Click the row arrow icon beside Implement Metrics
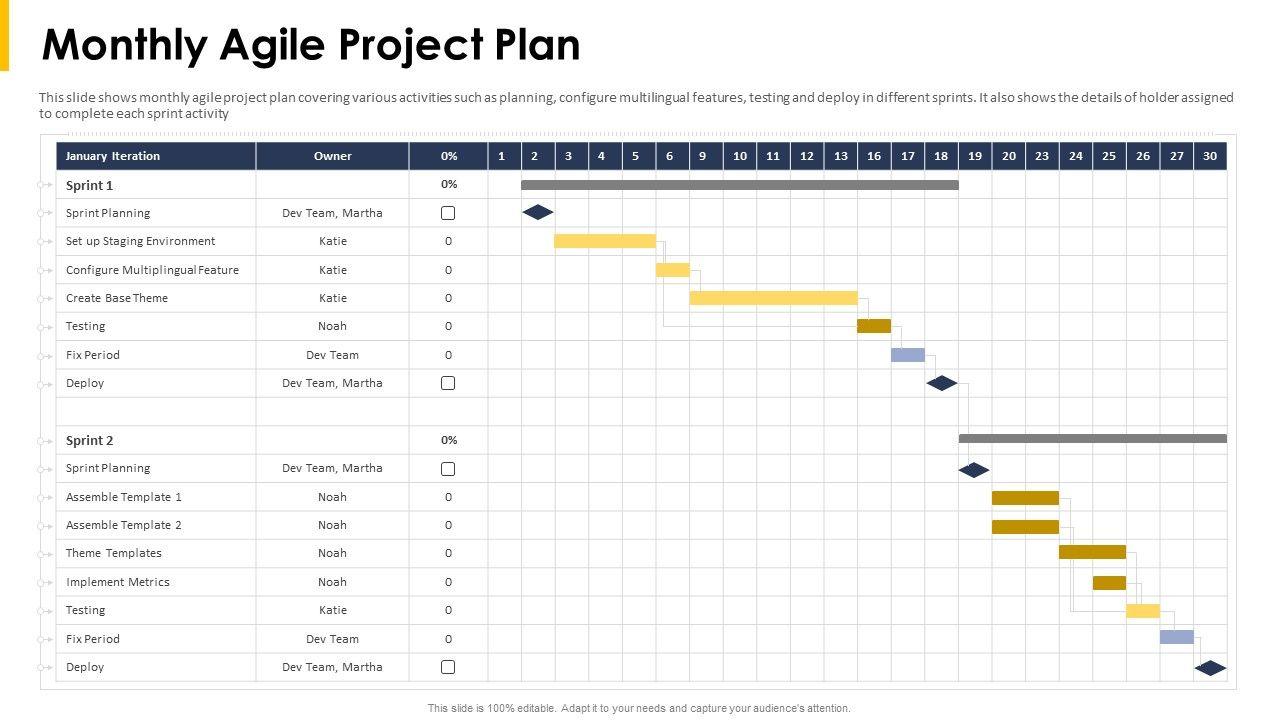Viewport: 1280px width, 720px height. [x=46, y=582]
